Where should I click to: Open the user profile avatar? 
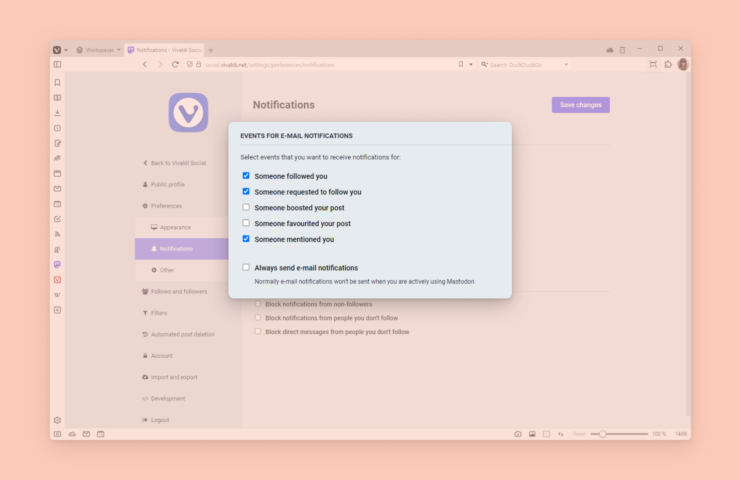[x=683, y=64]
